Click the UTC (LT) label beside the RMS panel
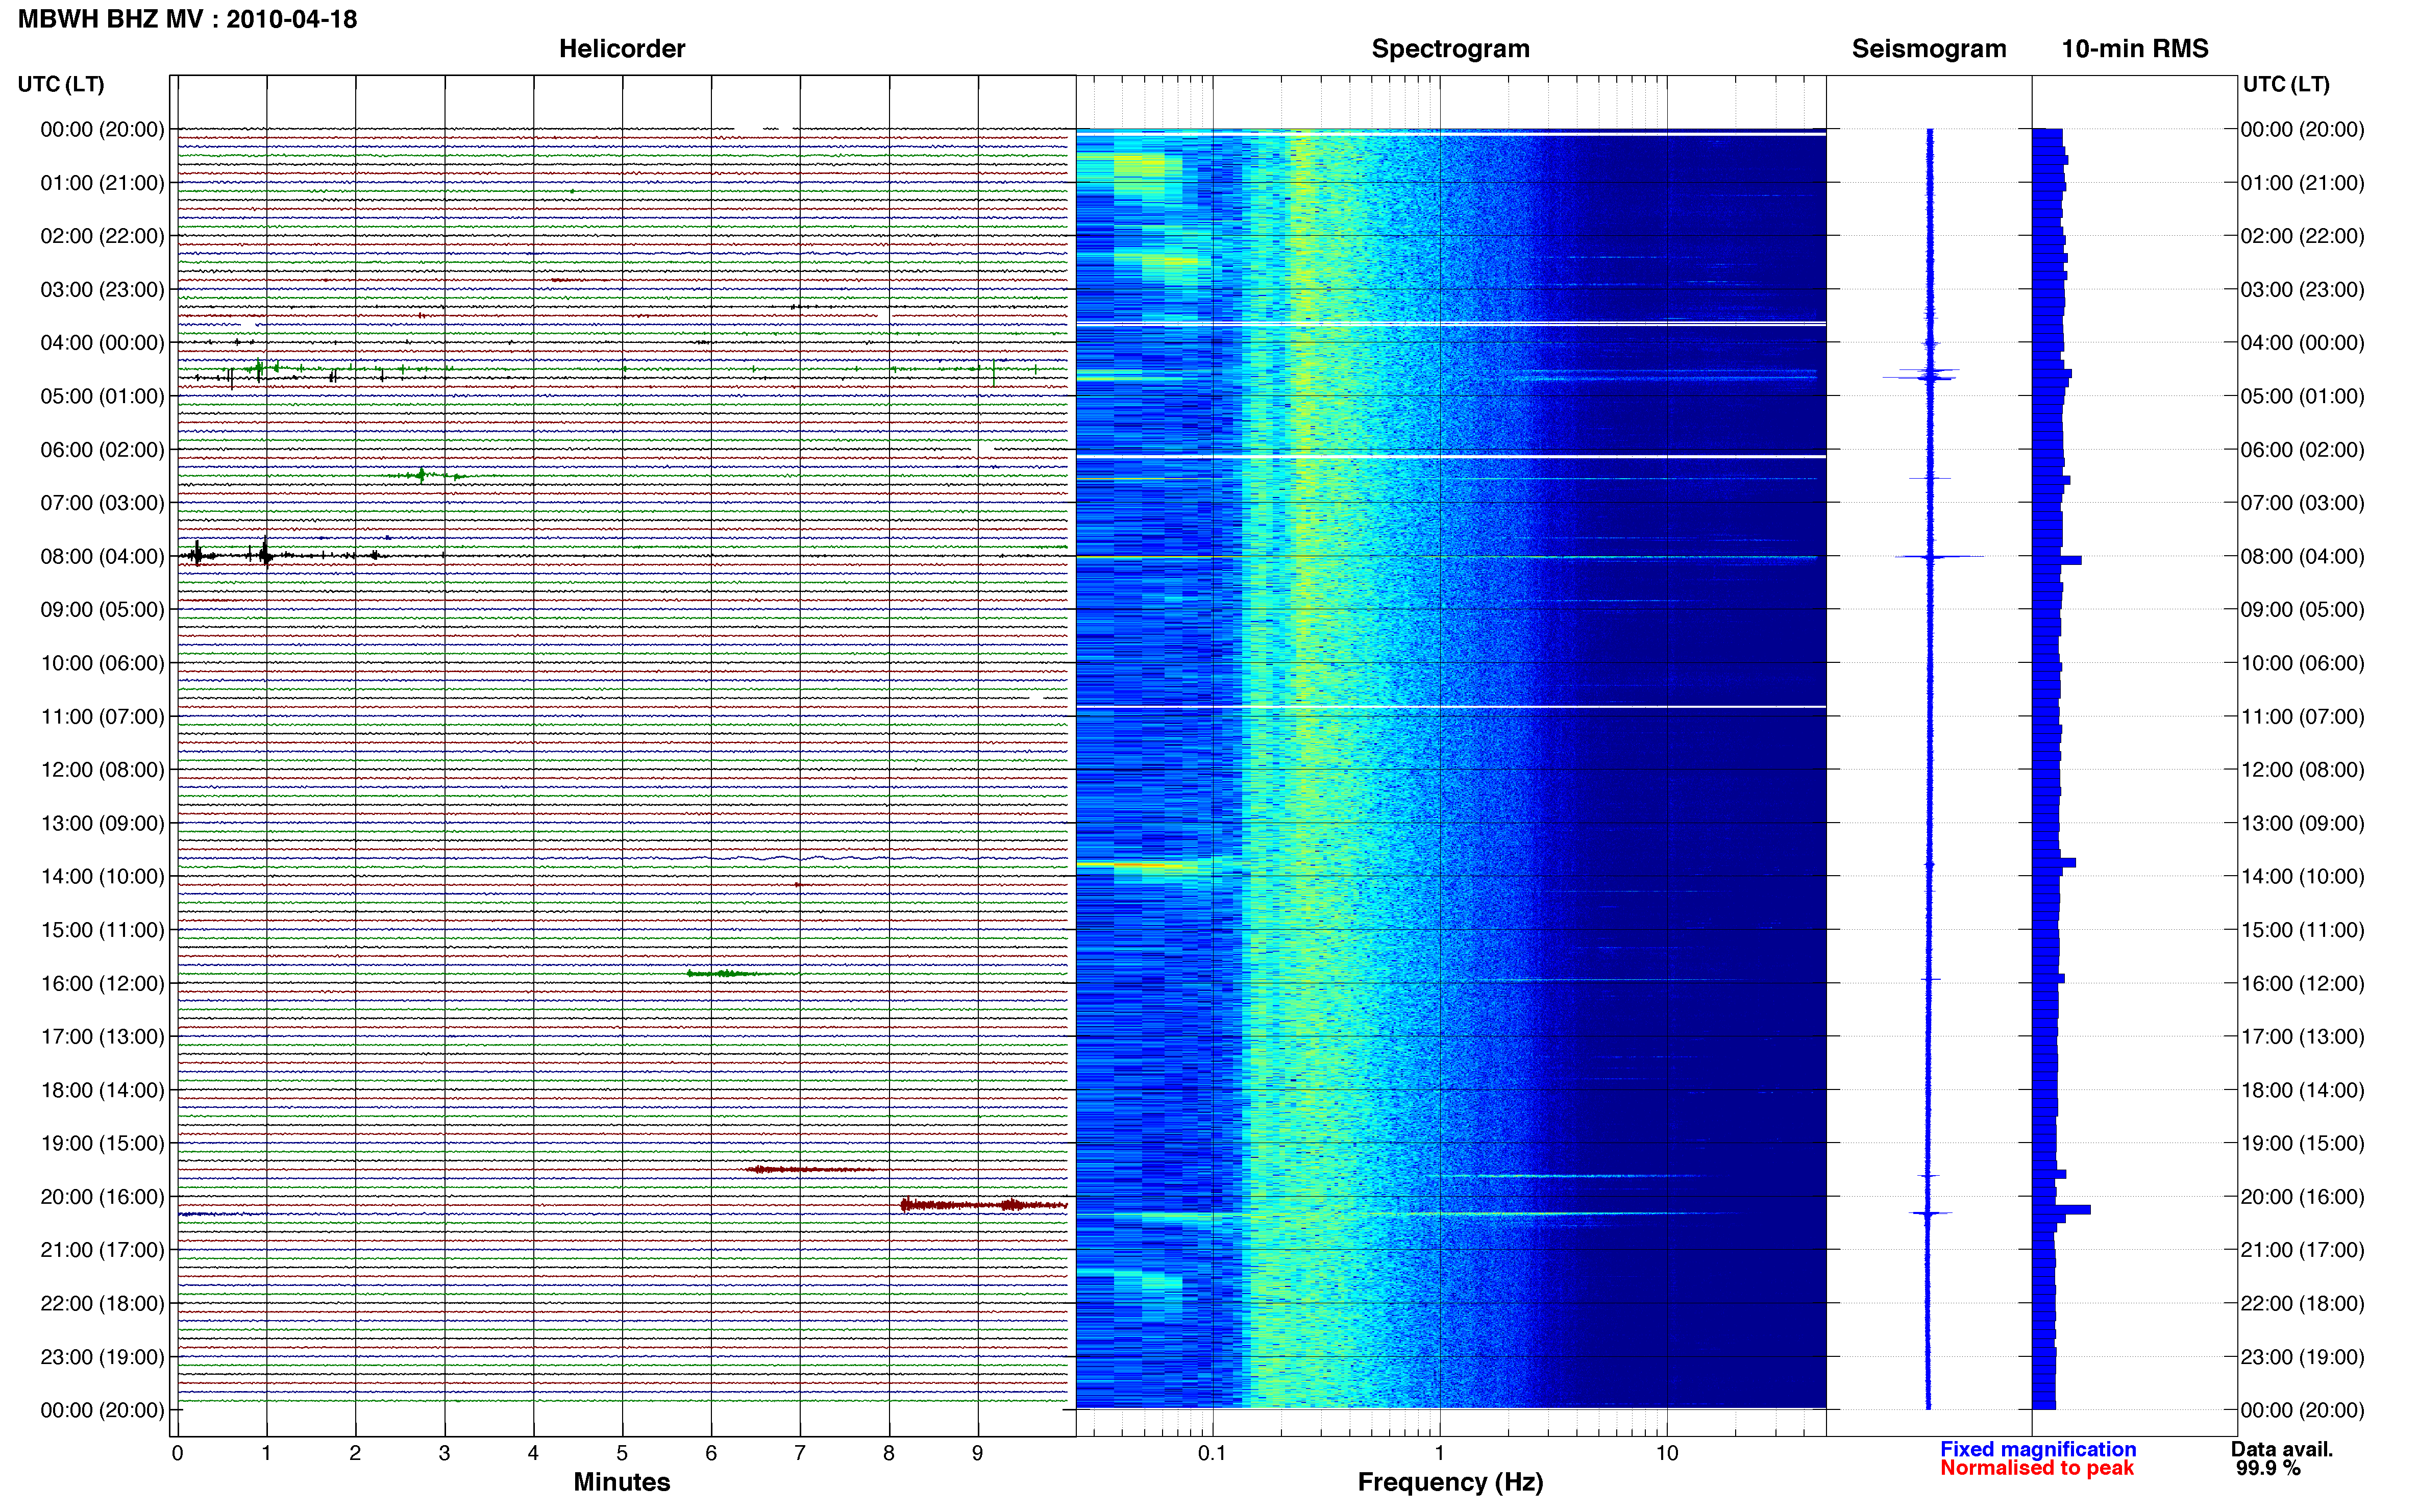This screenshot has height=1512, width=2419. (x=2286, y=84)
